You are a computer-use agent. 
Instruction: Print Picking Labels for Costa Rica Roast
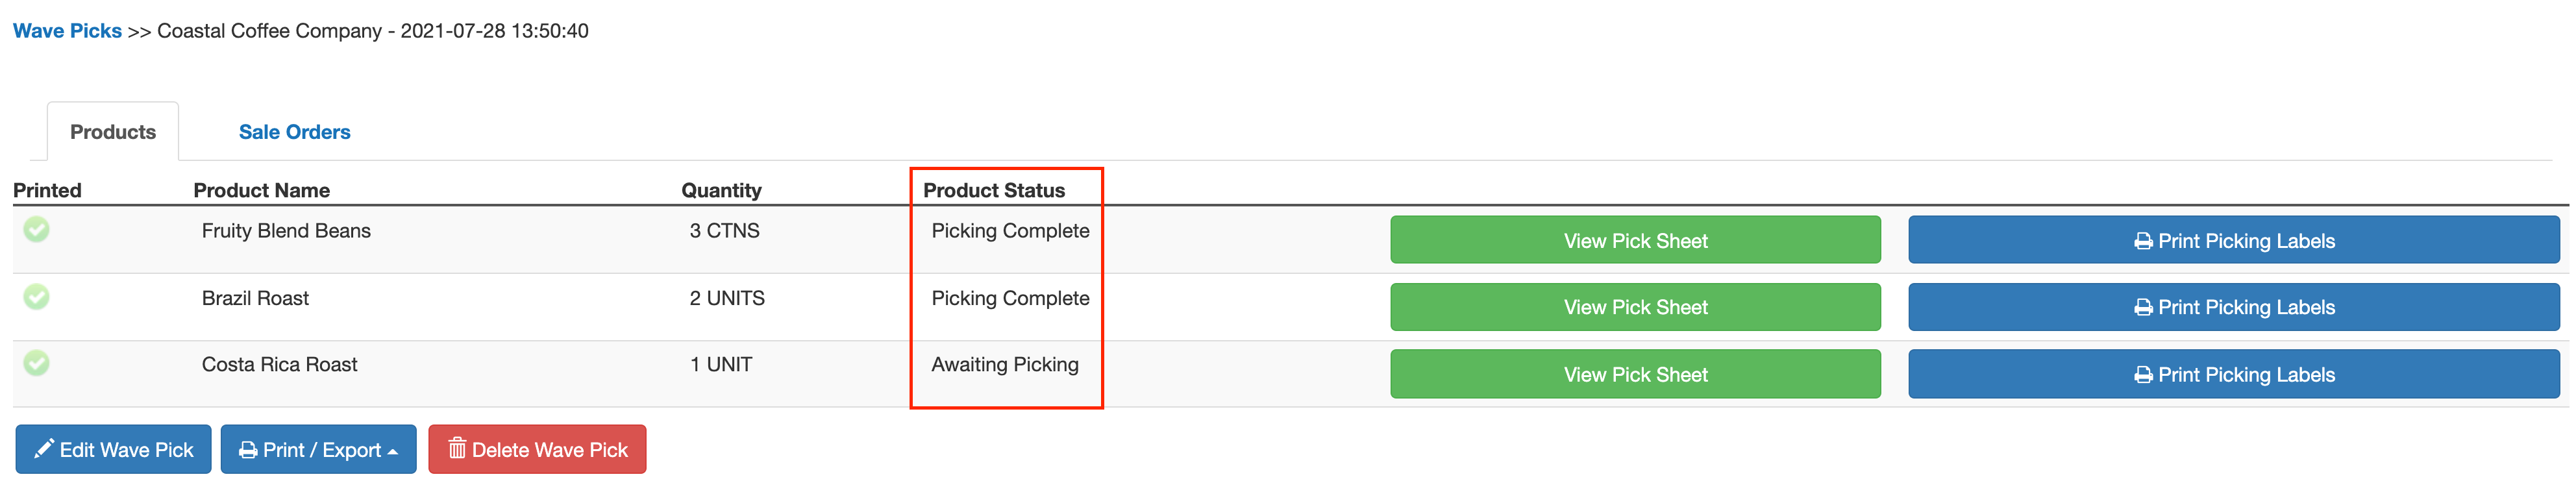[2233, 374]
